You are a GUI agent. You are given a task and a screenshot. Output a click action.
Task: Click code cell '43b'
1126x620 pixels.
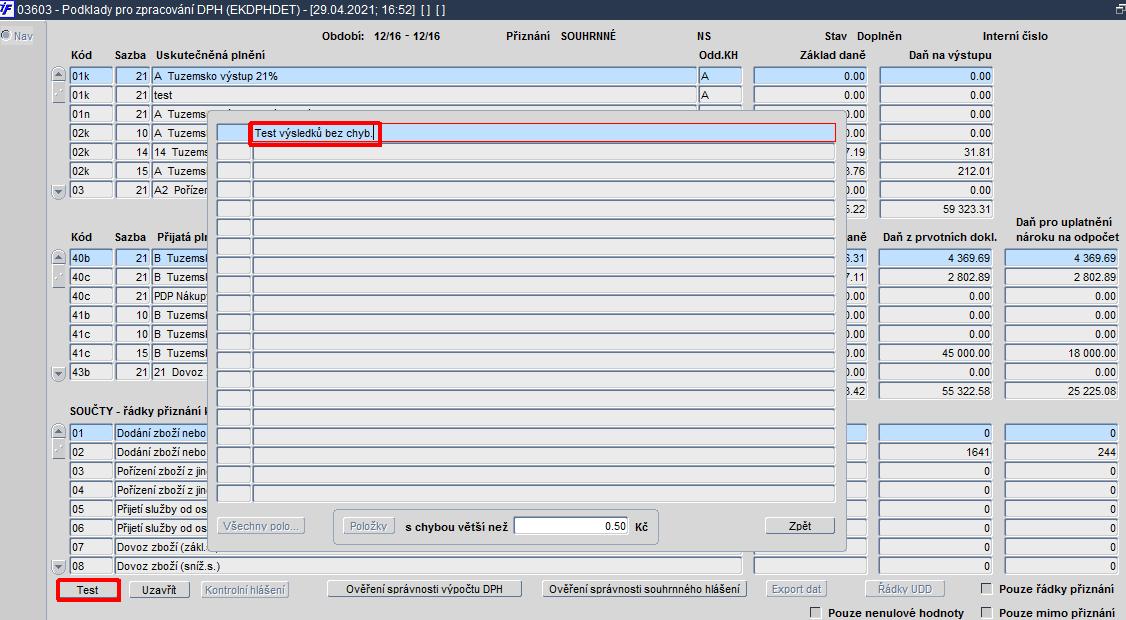click(x=91, y=372)
